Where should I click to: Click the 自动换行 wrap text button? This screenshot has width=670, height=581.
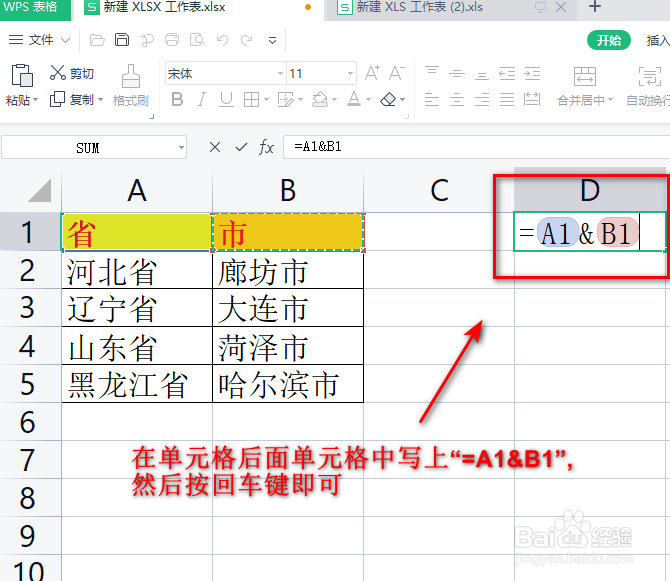[x=649, y=86]
